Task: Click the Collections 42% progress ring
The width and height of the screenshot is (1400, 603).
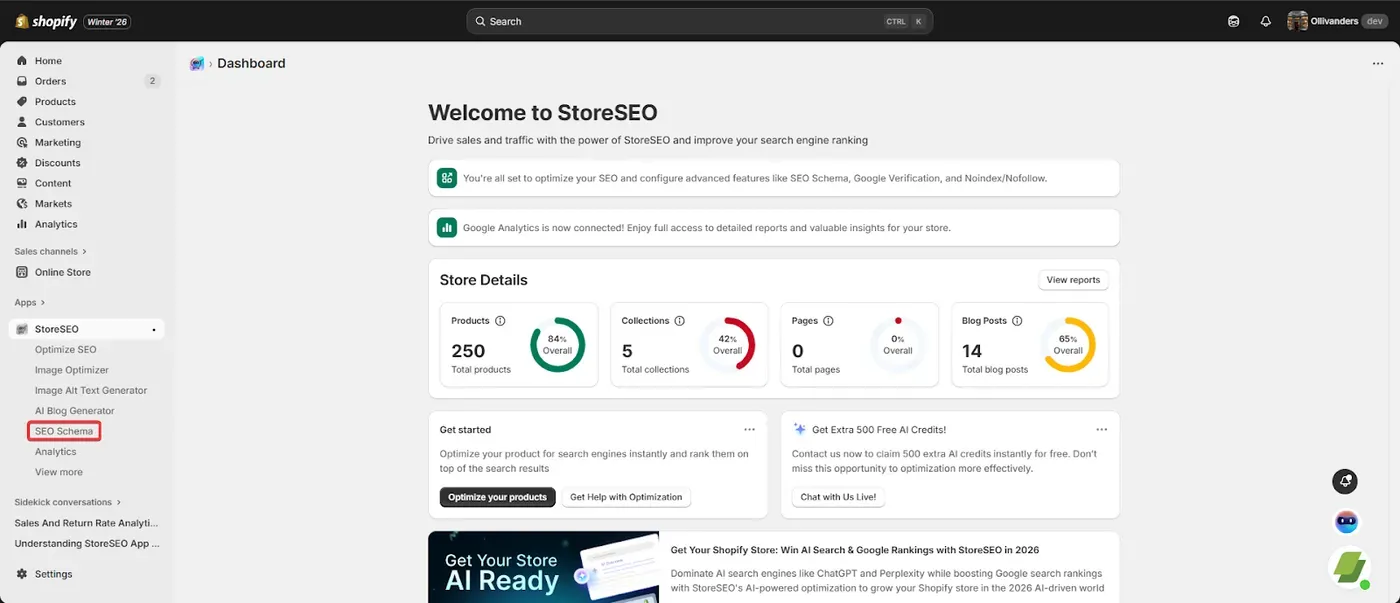Action: click(x=727, y=345)
